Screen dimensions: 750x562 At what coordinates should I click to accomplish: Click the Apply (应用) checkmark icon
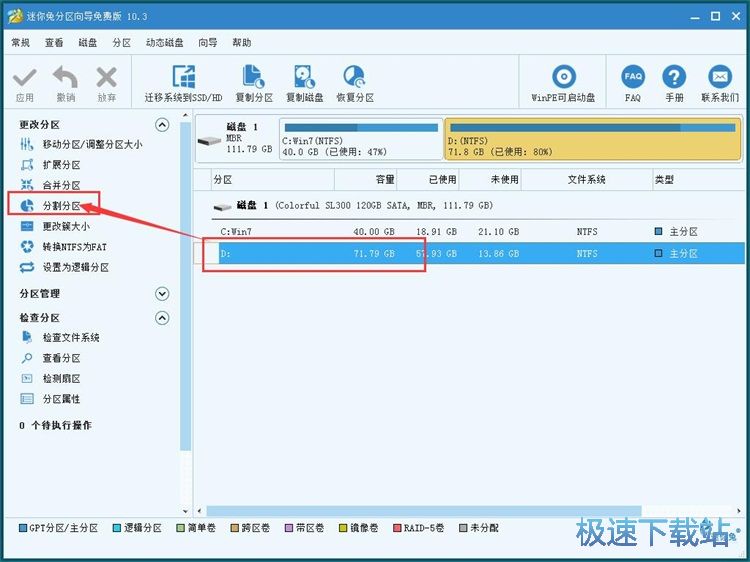(x=24, y=78)
